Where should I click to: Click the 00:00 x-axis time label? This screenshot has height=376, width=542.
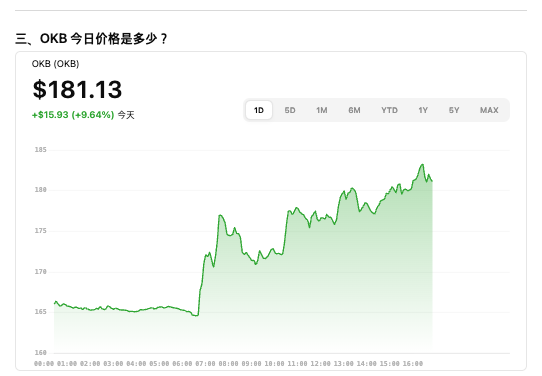44,364
